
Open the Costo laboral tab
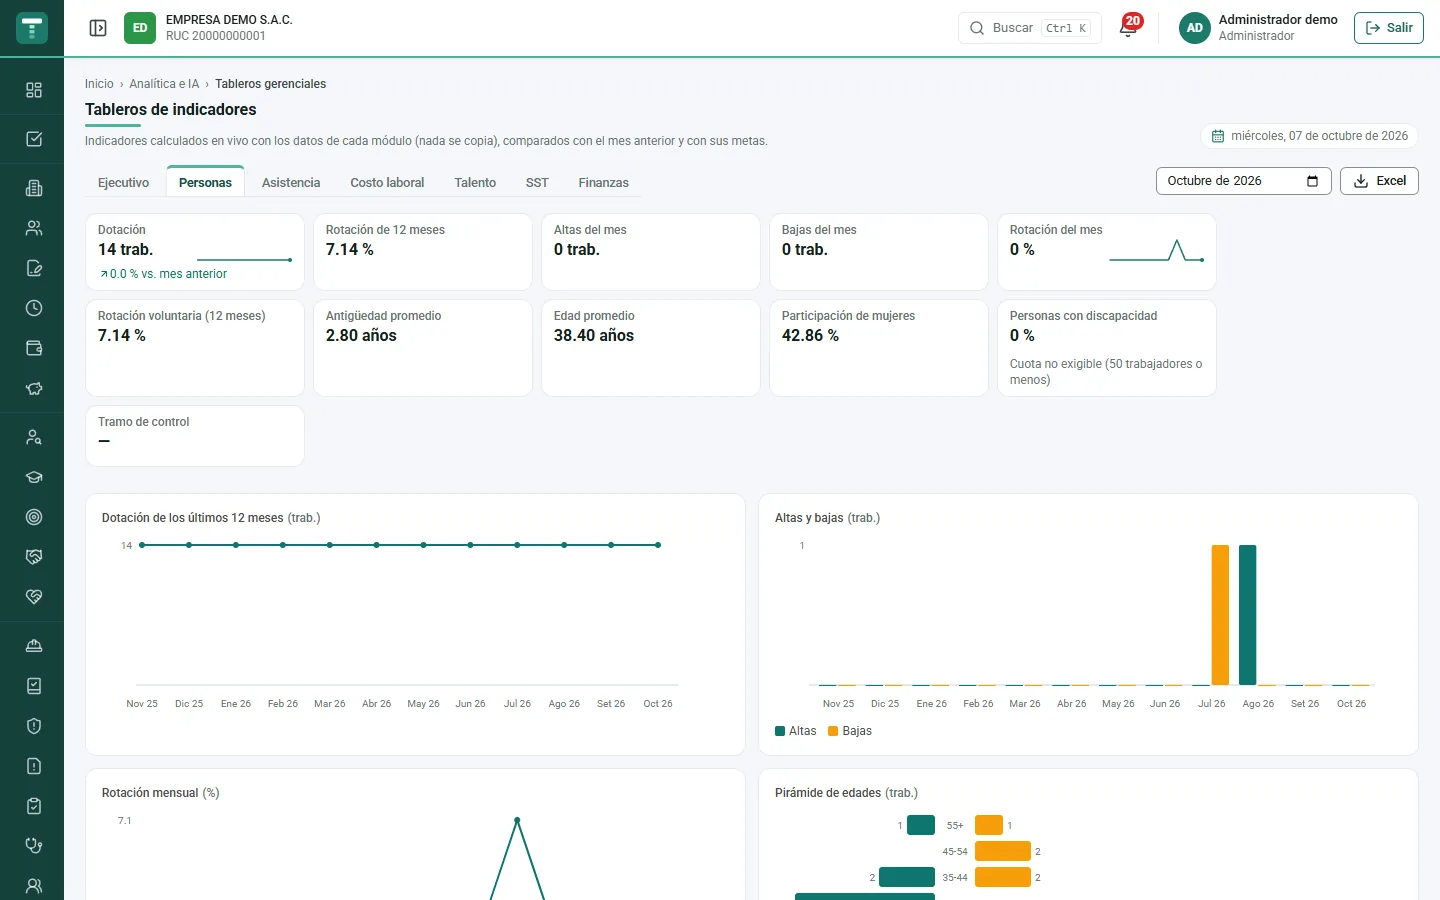click(387, 183)
